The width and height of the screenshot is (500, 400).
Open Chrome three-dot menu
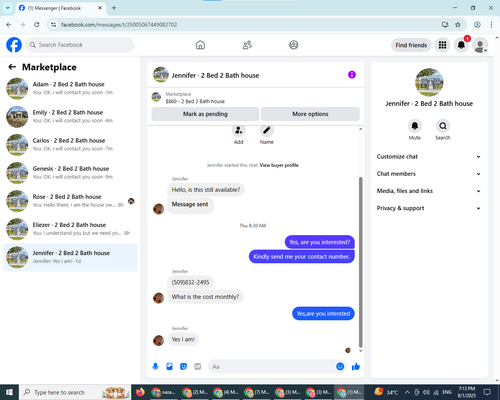coord(491,25)
